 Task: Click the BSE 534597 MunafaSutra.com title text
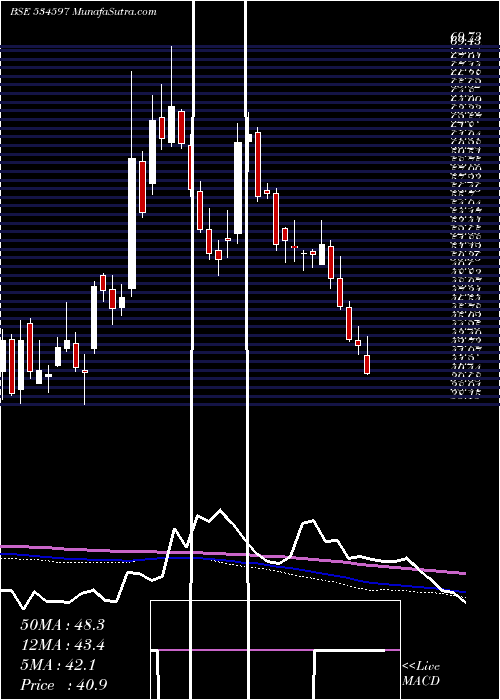[83, 12]
